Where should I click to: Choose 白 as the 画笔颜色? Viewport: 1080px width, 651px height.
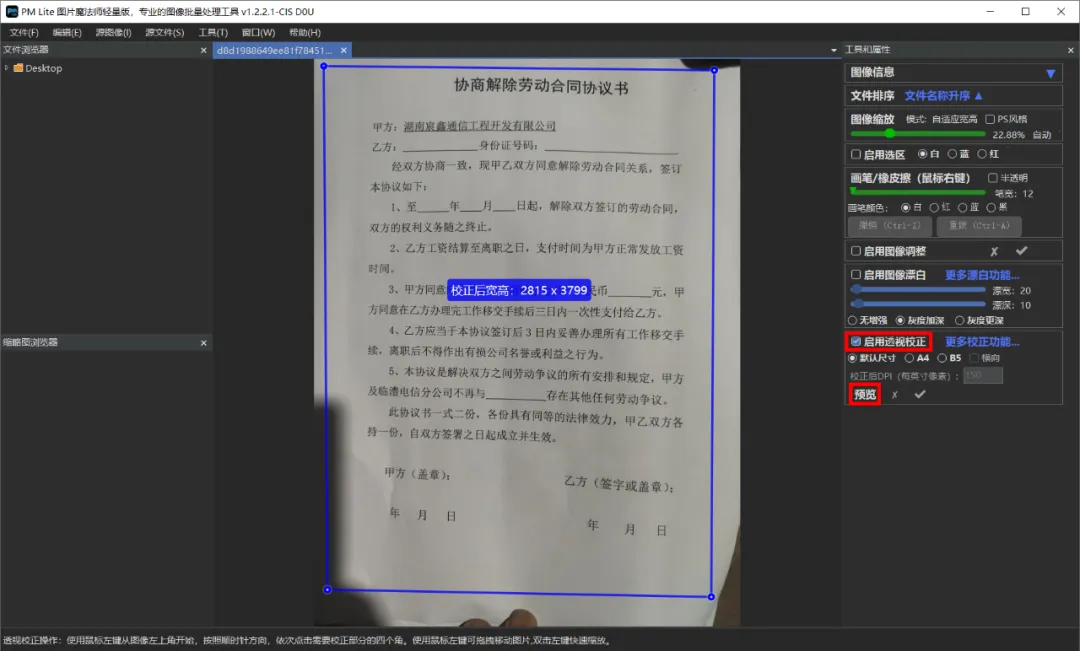coord(906,207)
